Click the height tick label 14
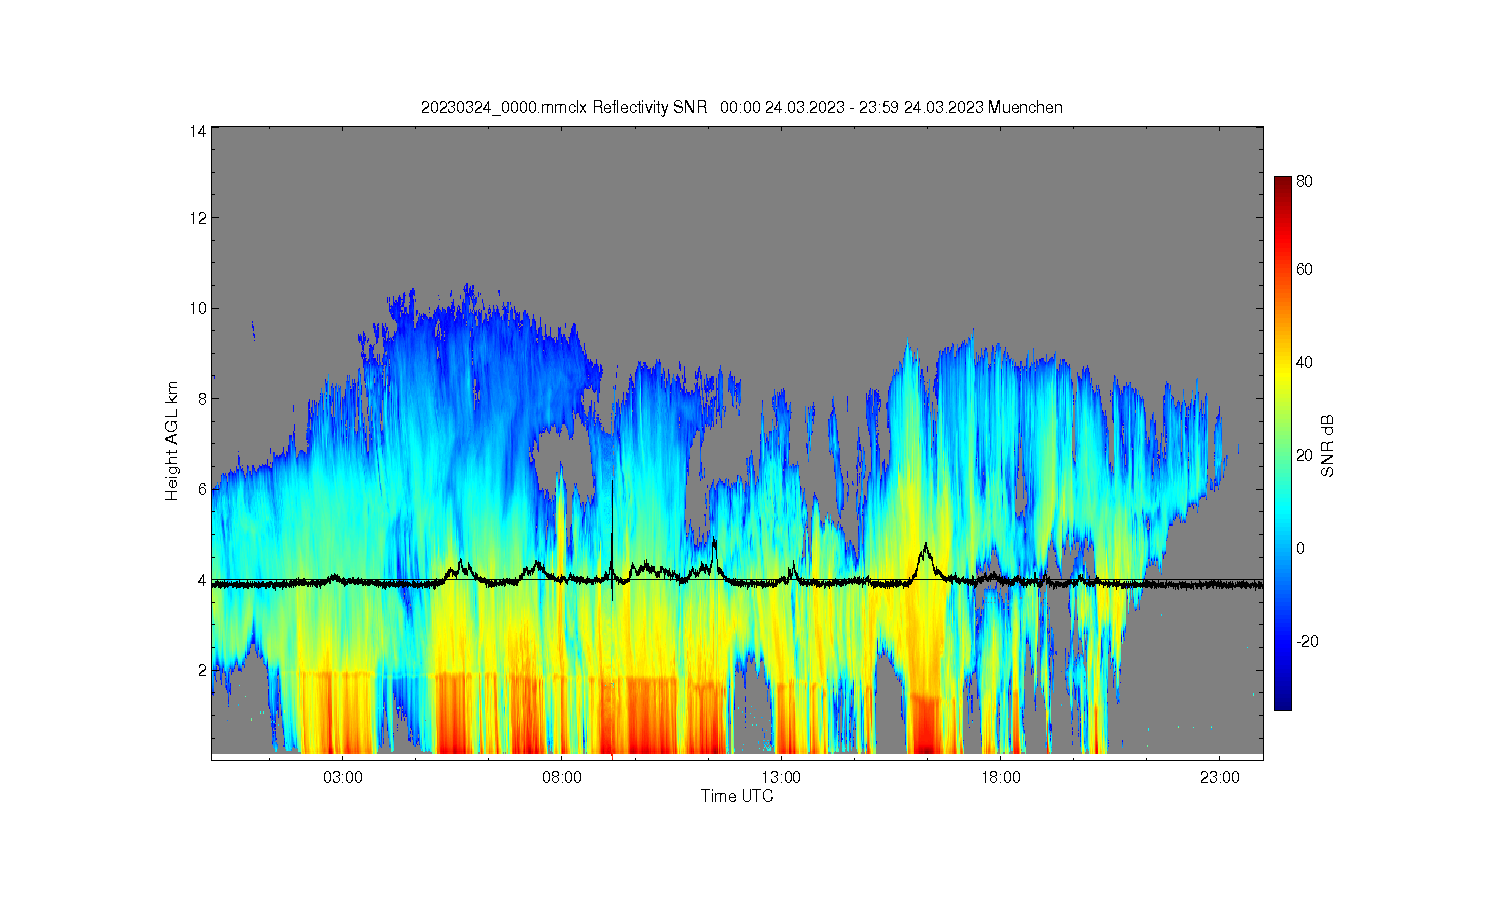This screenshot has height=900, width=1500. click(x=198, y=131)
